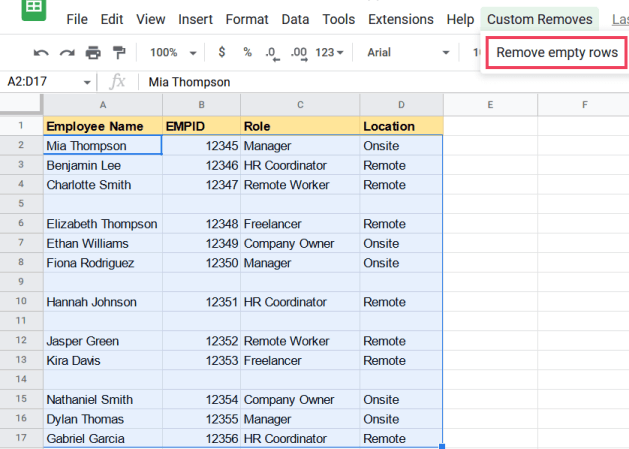Screen dimensions: 629x449
Task: Select the Elizabeth Thompson cell
Action: click(103, 223)
